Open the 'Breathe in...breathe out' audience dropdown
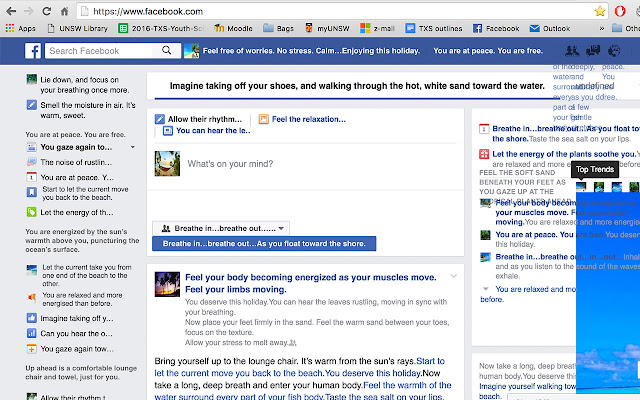Screen dimensions: 640x400 [224, 228]
